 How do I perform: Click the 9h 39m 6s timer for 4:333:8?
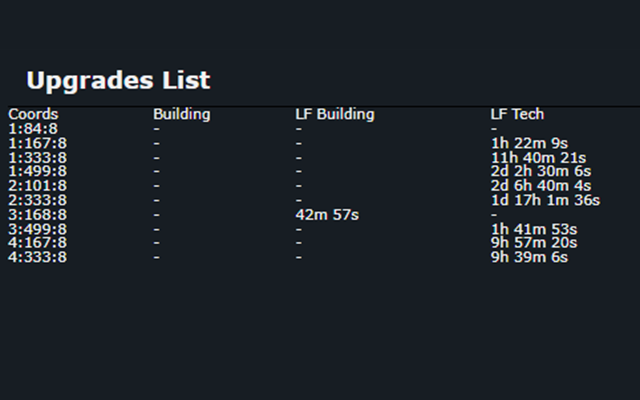click(529, 257)
